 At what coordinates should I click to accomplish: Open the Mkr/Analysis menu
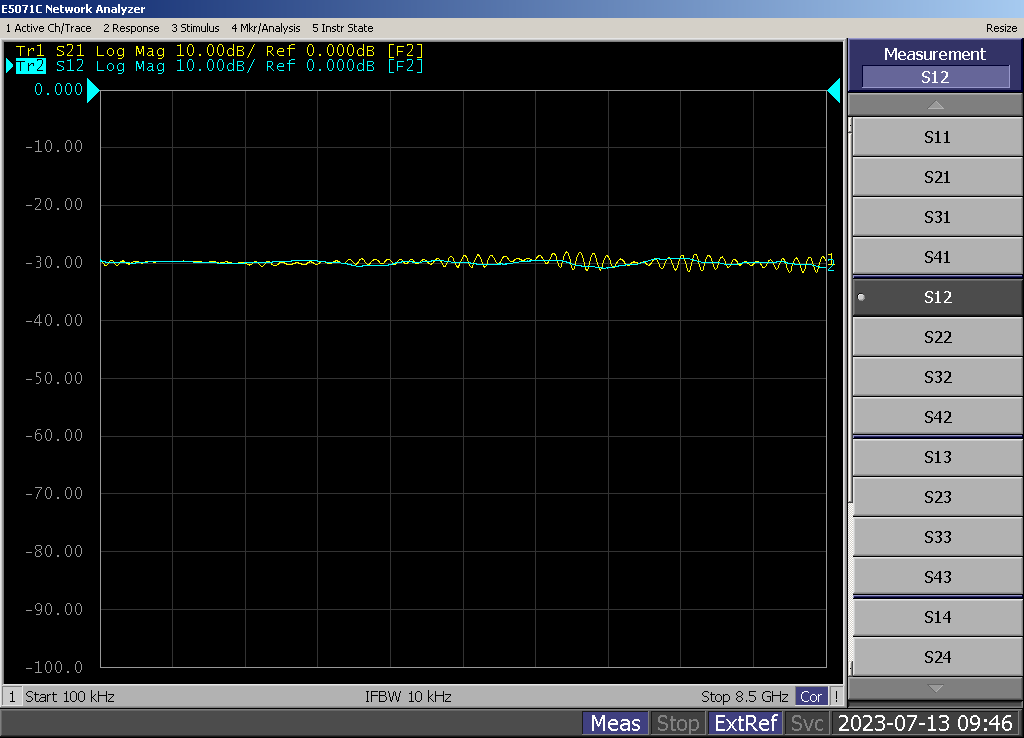pyautogui.click(x=266, y=28)
